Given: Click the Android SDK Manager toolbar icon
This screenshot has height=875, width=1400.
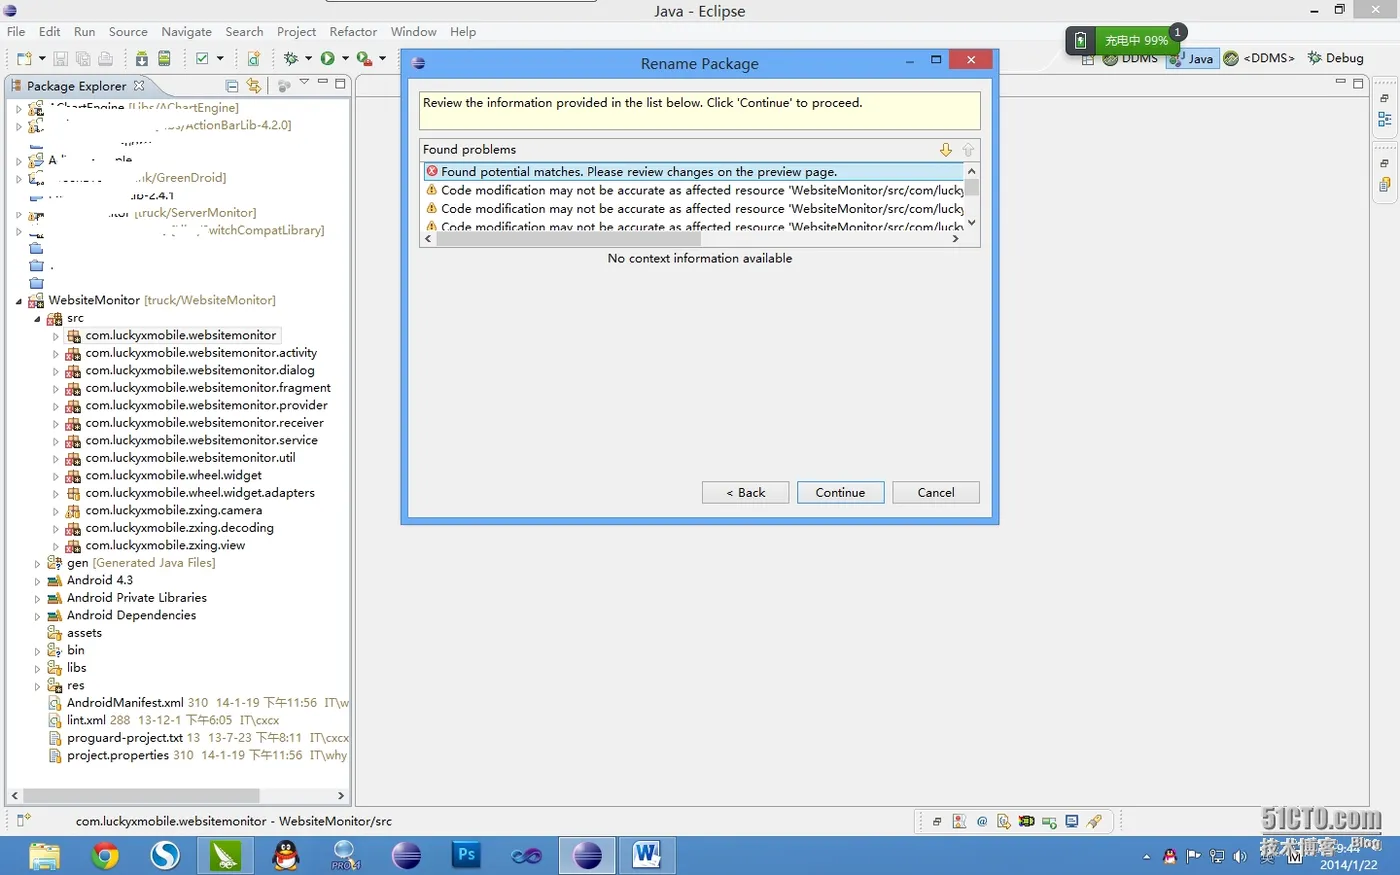Looking at the screenshot, I should (x=142, y=58).
